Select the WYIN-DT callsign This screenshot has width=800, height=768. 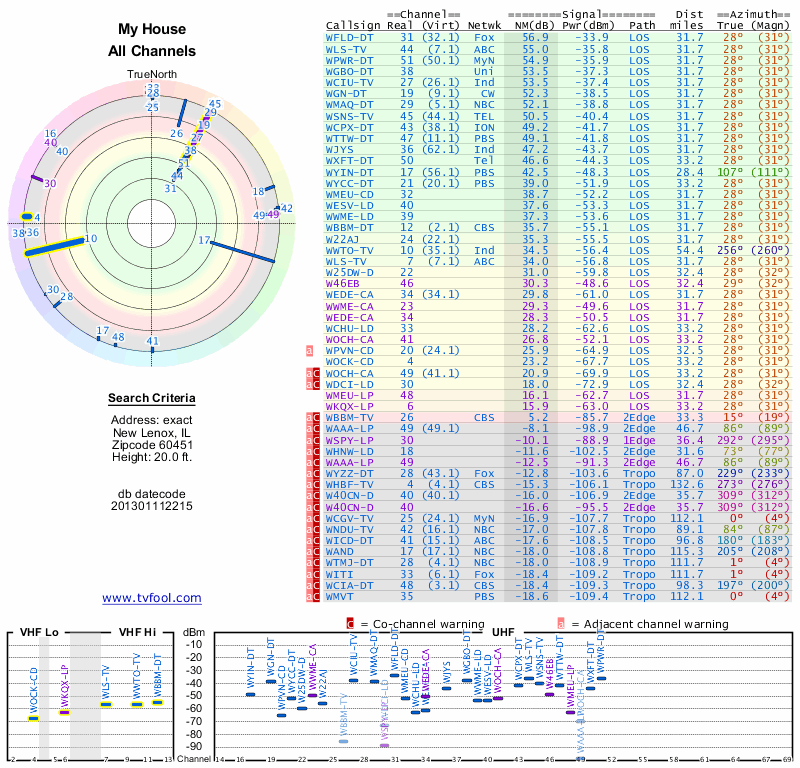point(349,172)
